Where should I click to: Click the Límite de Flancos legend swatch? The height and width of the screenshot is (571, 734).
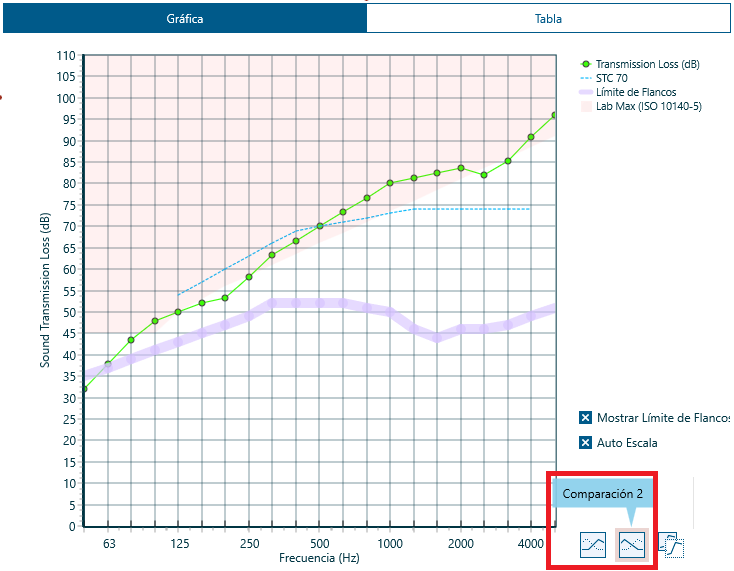[586, 92]
